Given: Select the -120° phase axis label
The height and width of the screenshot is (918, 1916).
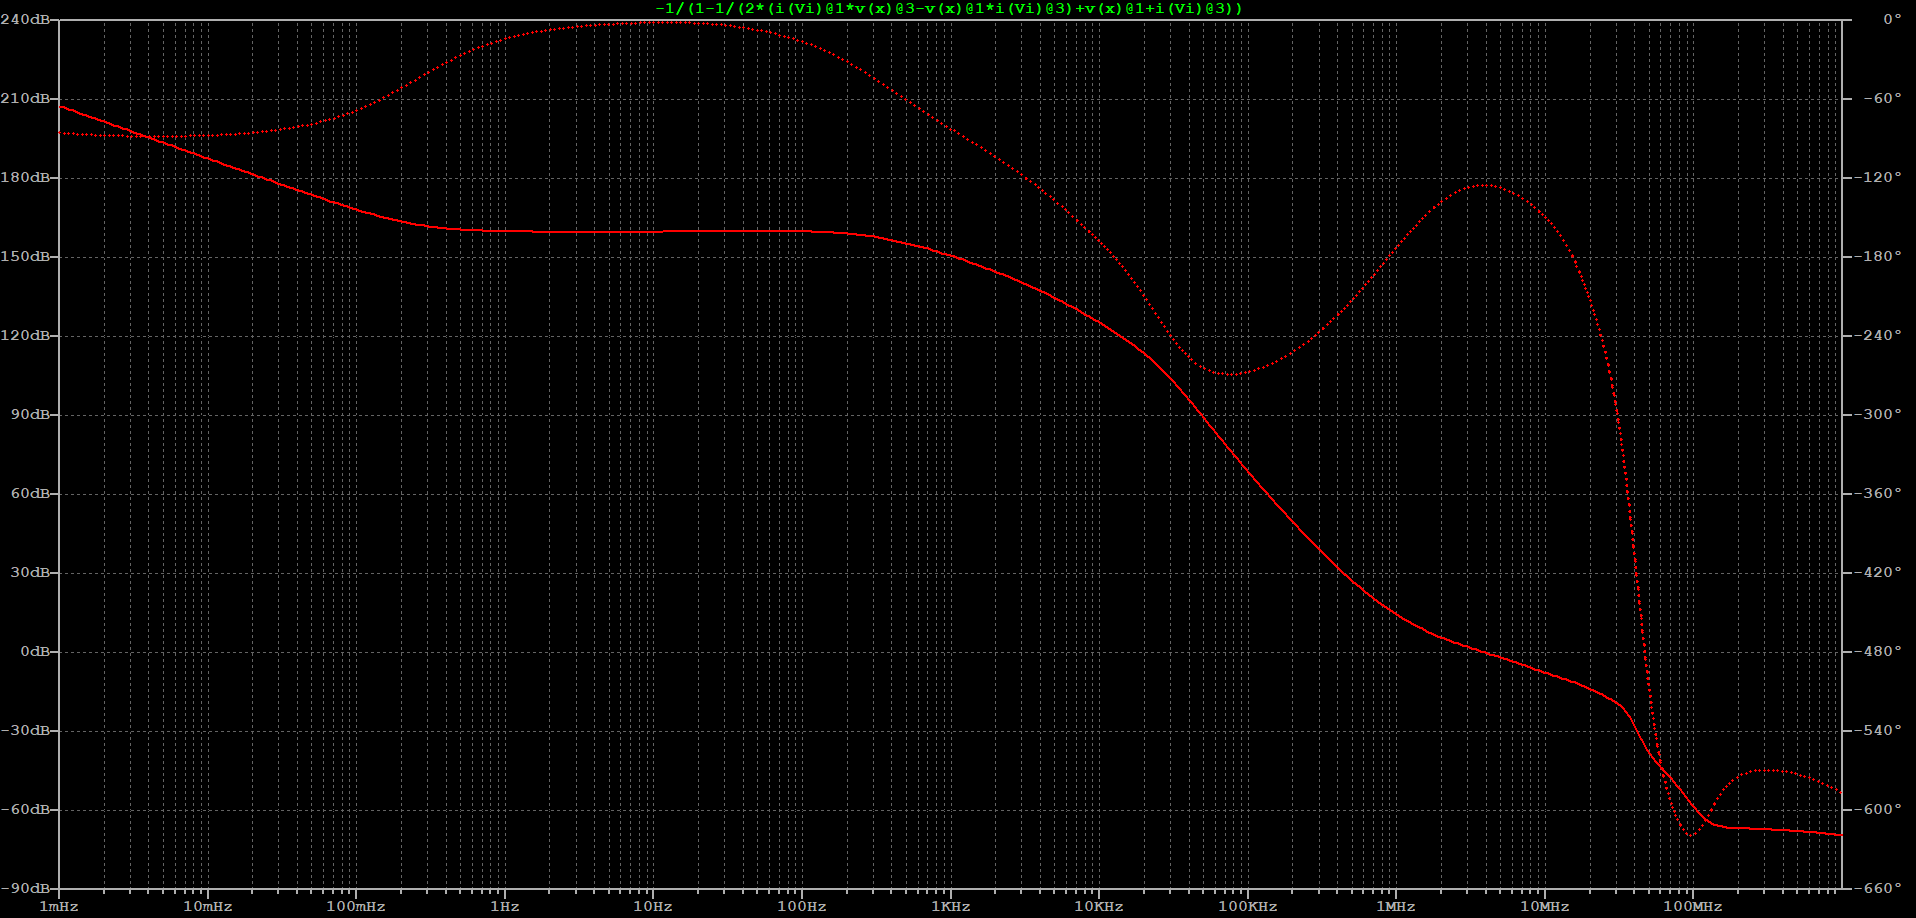Looking at the screenshot, I should click(x=1878, y=177).
